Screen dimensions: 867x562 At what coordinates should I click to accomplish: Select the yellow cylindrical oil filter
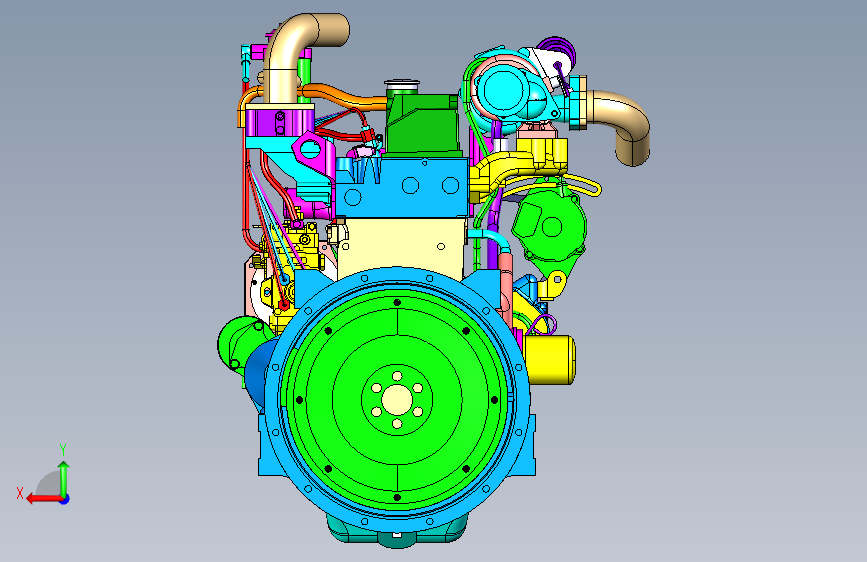click(x=550, y=360)
